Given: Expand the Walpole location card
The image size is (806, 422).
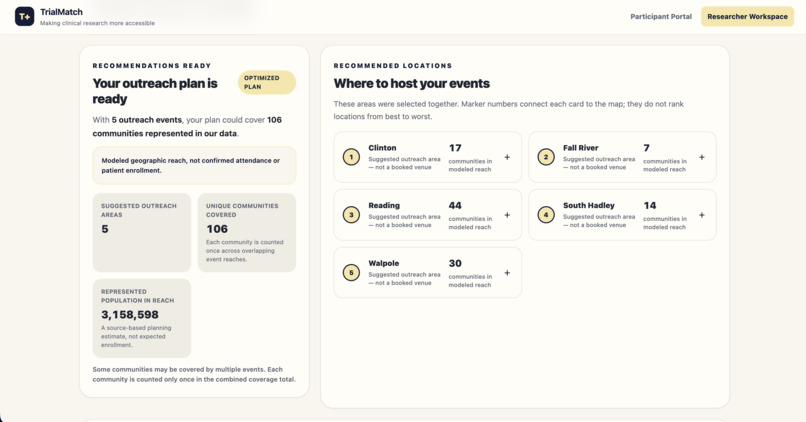Looking at the screenshot, I should click(507, 273).
